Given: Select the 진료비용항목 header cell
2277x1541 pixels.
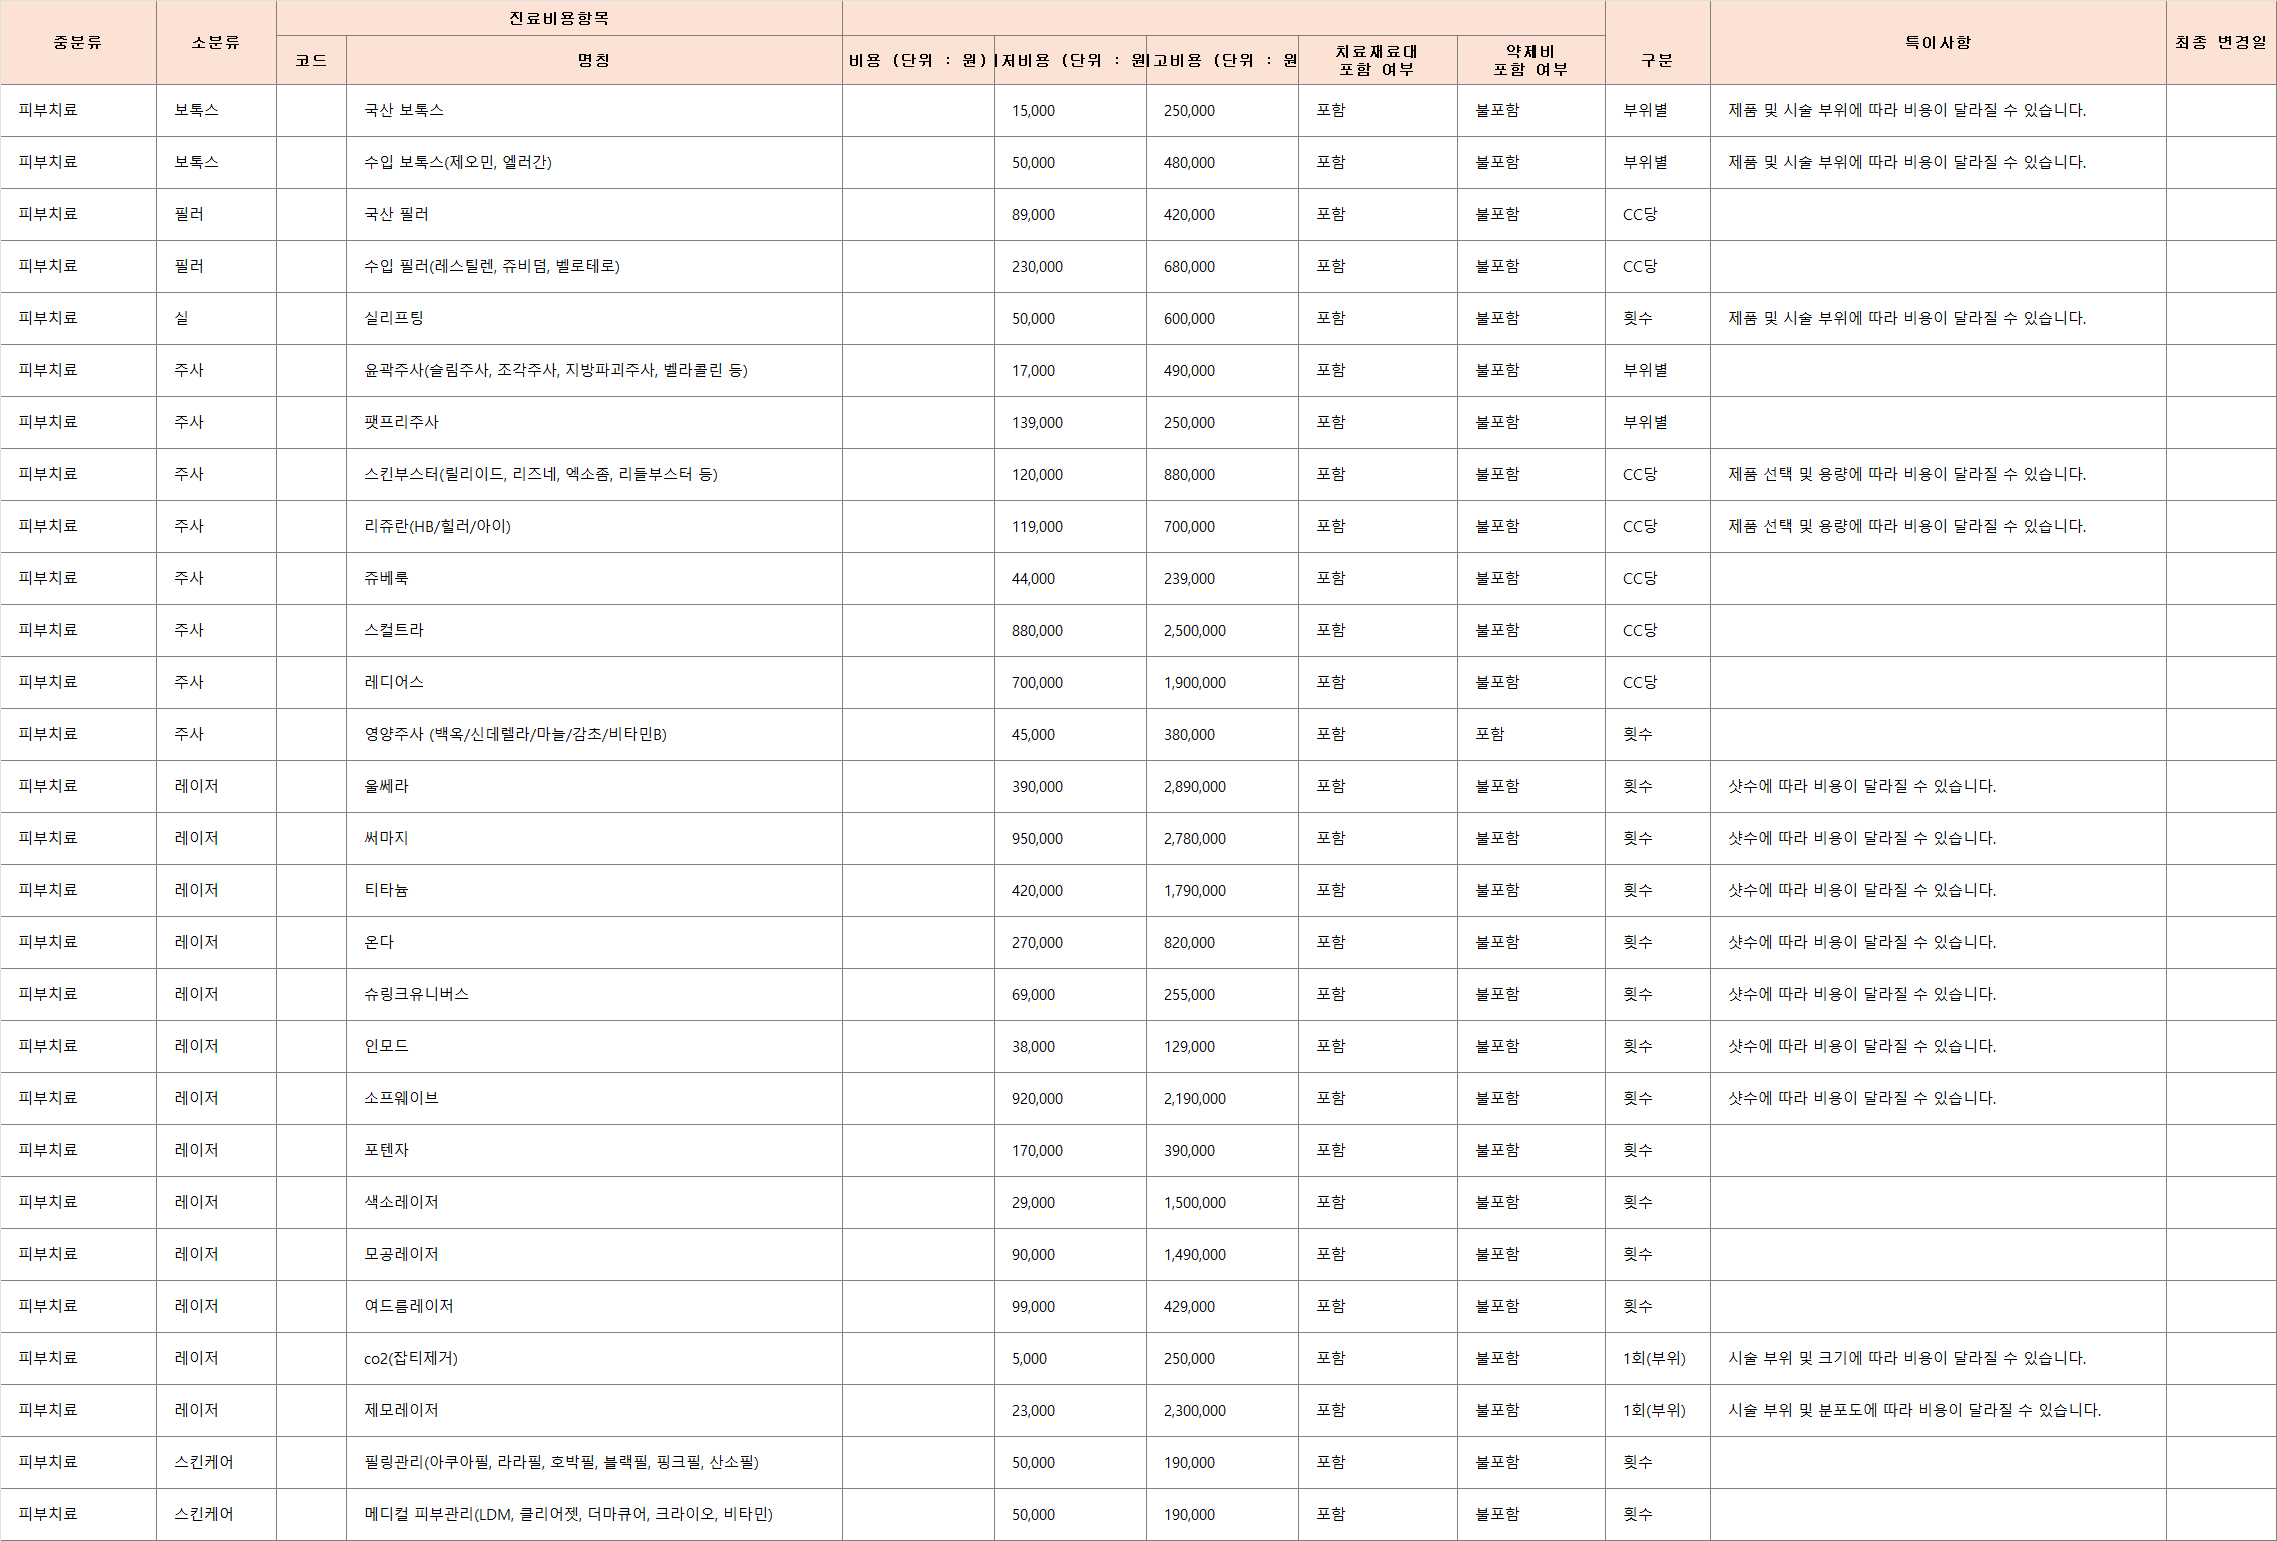Looking at the screenshot, I should point(559,18).
